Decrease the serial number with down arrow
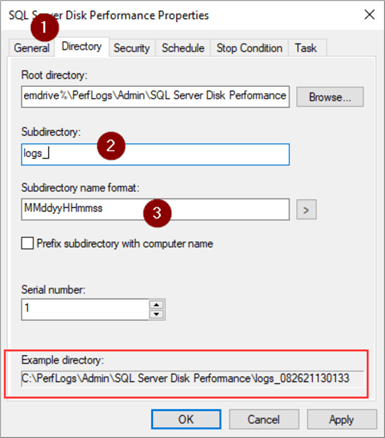The width and height of the screenshot is (385, 438). pos(156,314)
